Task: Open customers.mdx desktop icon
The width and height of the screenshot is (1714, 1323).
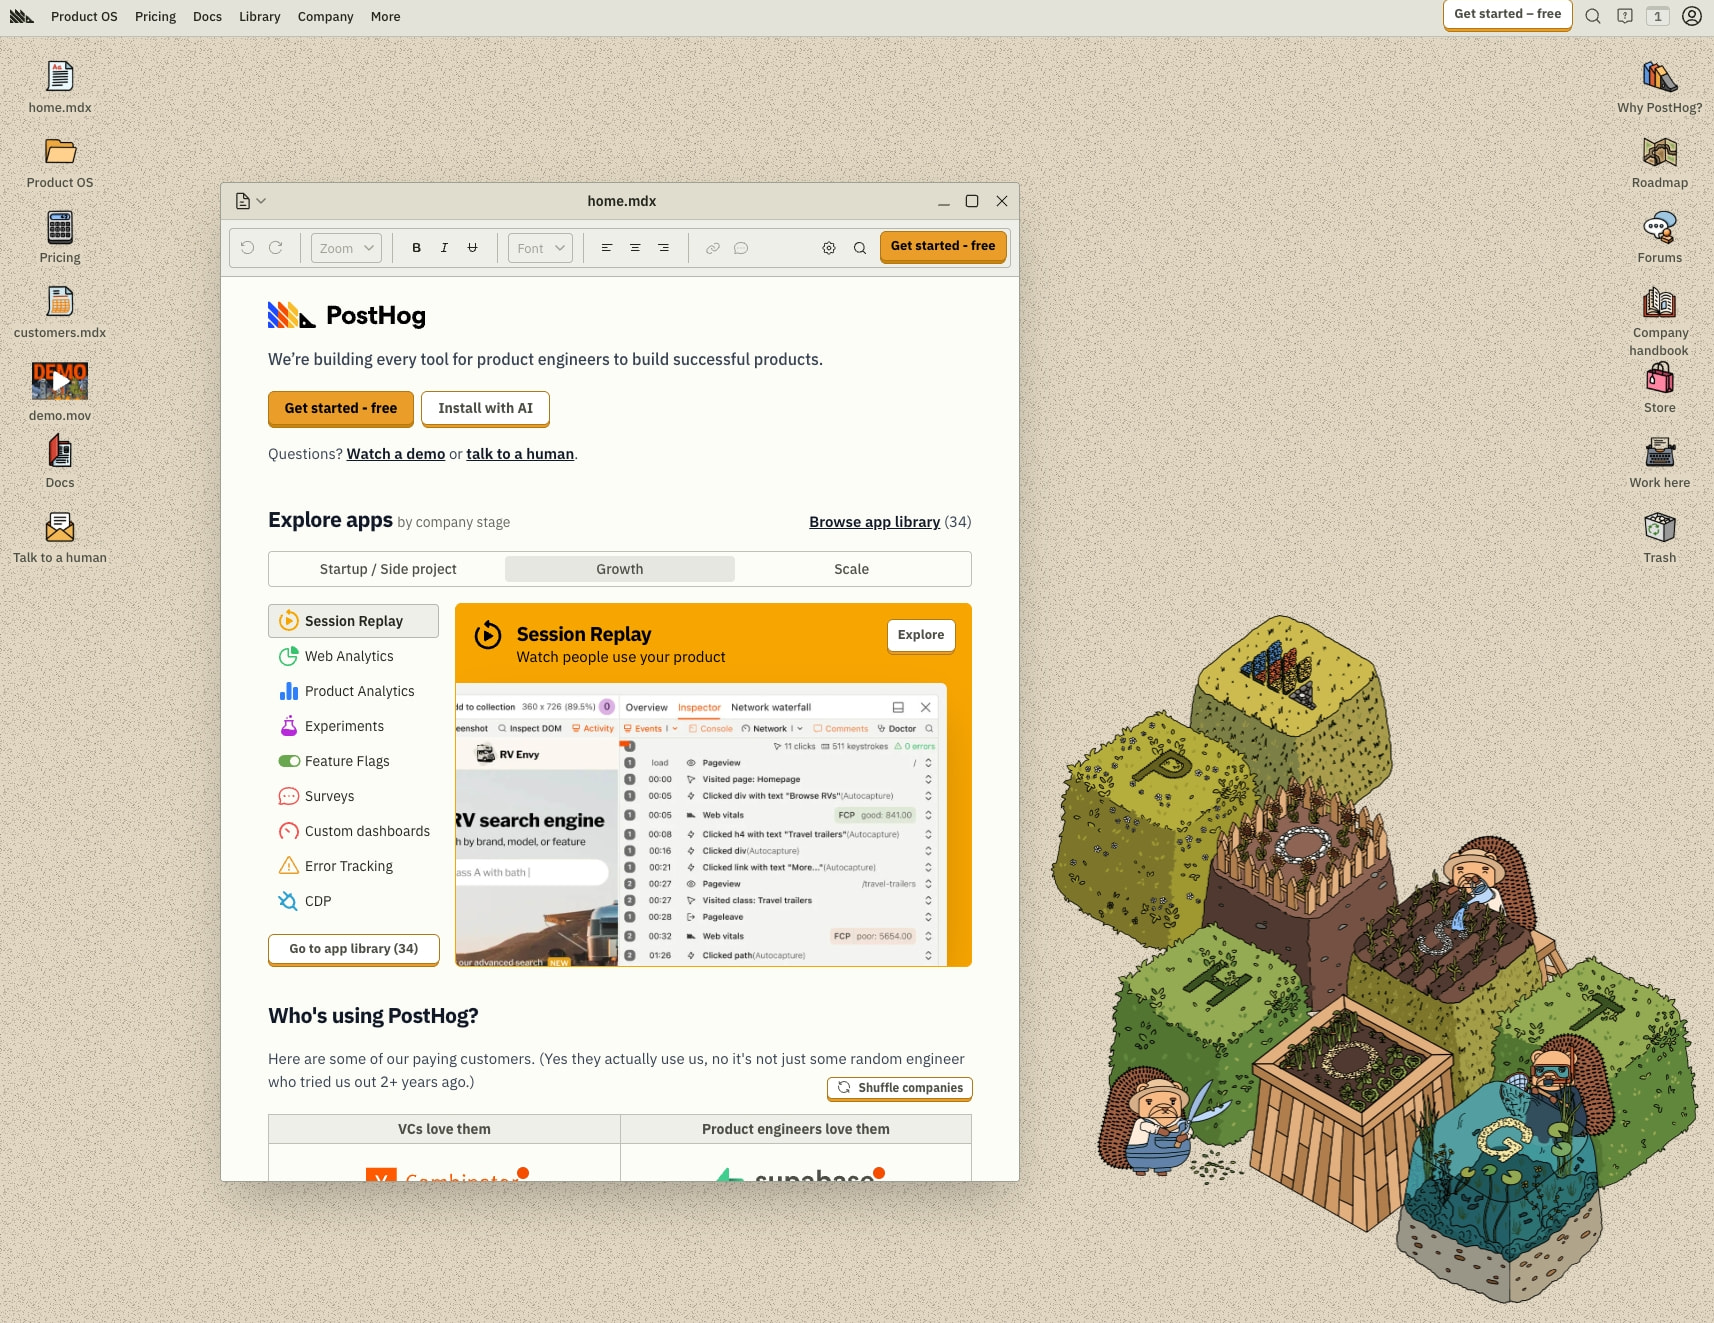Action: coord(60,302)
